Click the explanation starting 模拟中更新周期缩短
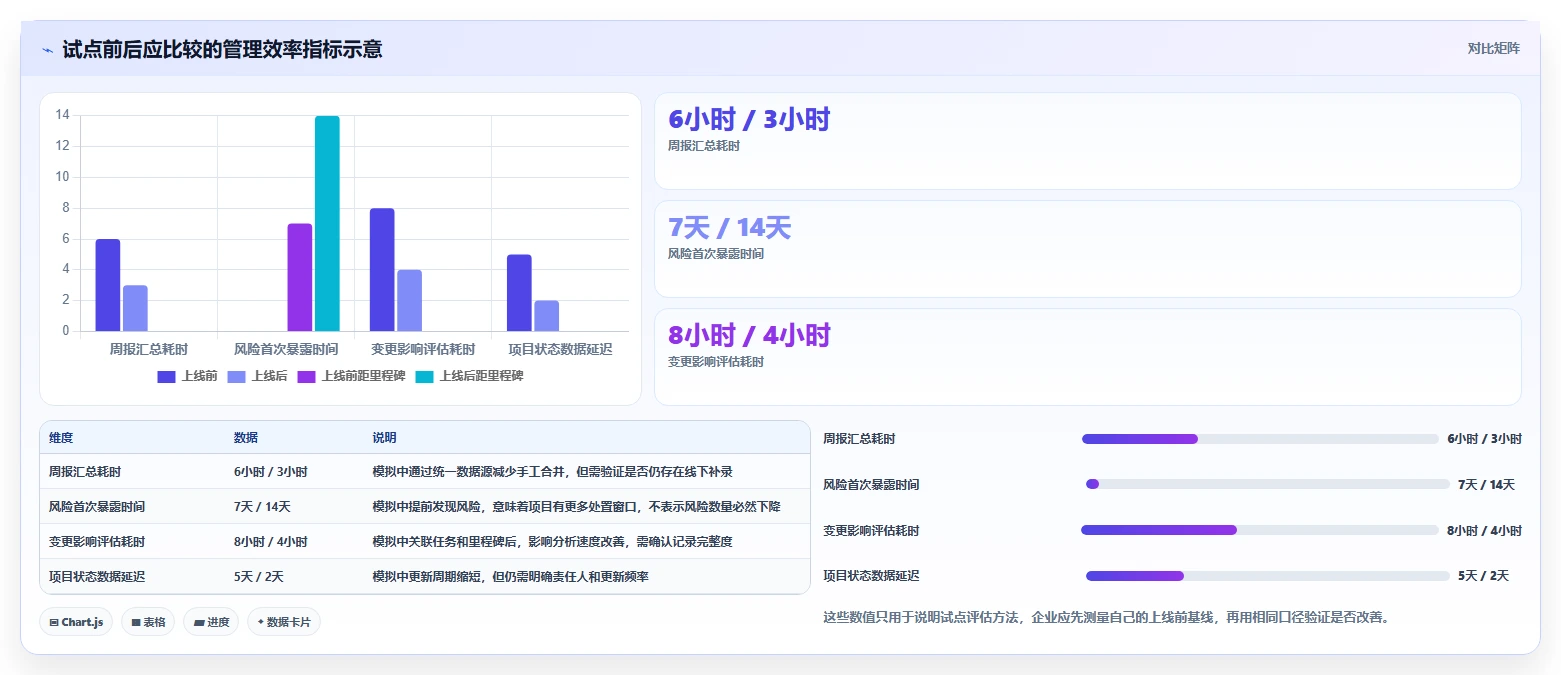1561x675 pixels. point(511,577)
